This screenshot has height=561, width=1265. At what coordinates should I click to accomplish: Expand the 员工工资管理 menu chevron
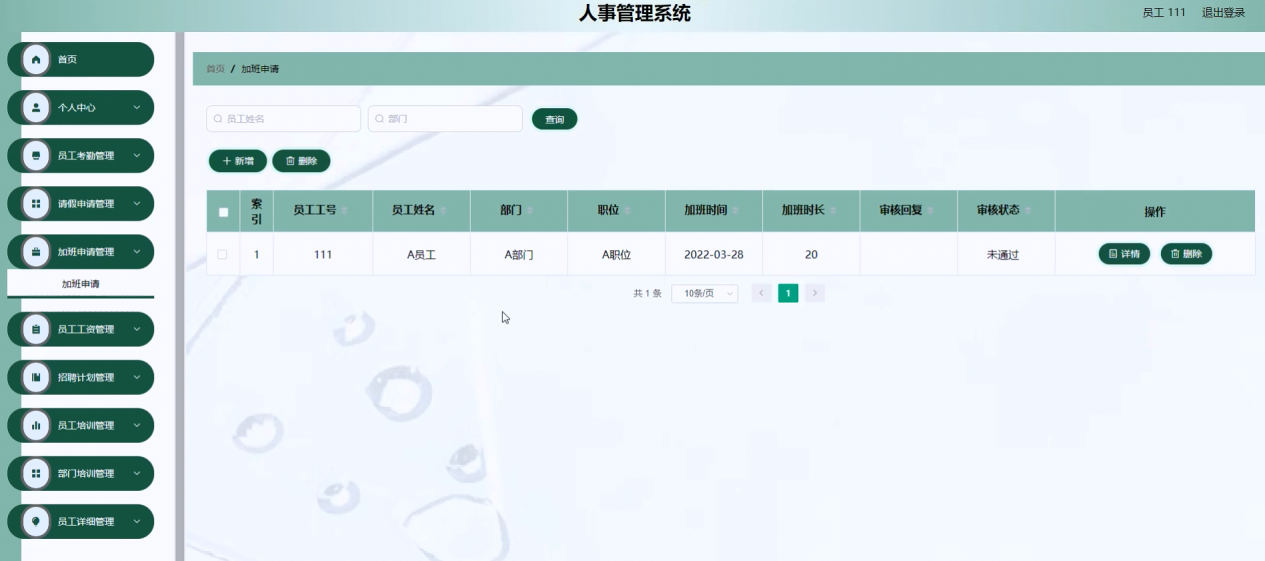pyautogui.click(x=137, y=329)
